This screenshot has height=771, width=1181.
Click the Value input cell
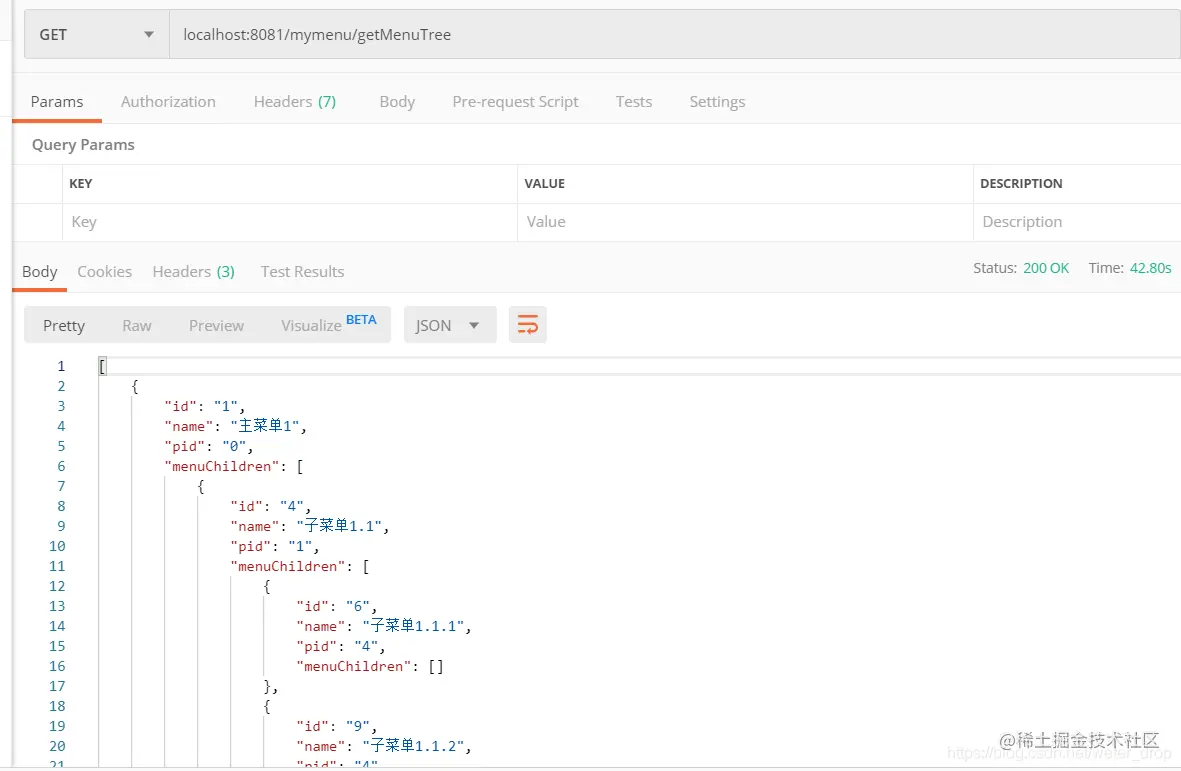tap(746, 222)
